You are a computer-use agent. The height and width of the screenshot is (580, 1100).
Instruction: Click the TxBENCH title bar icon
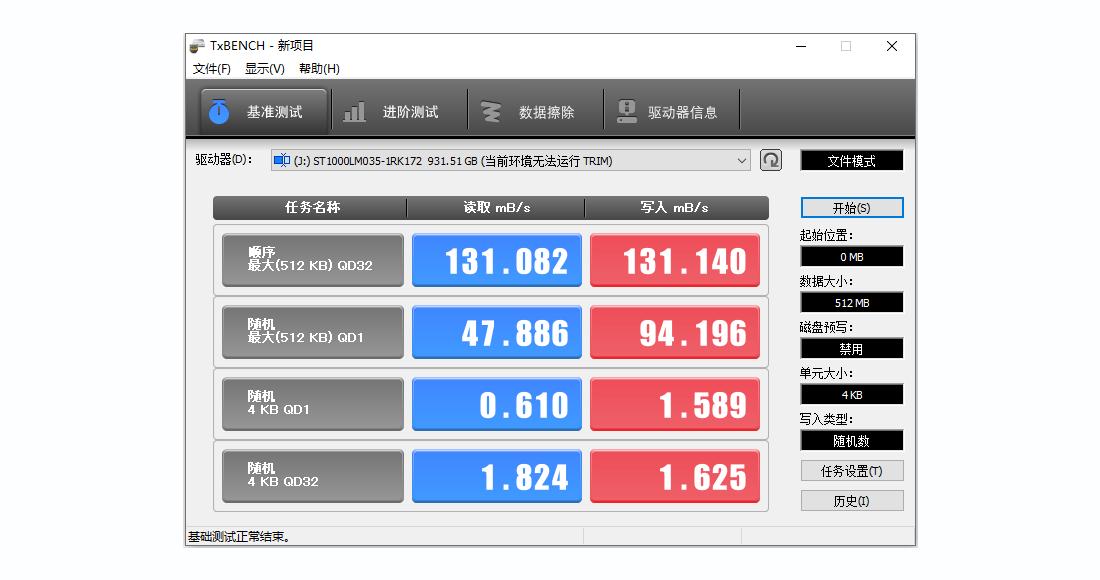(x=196, y=45)
